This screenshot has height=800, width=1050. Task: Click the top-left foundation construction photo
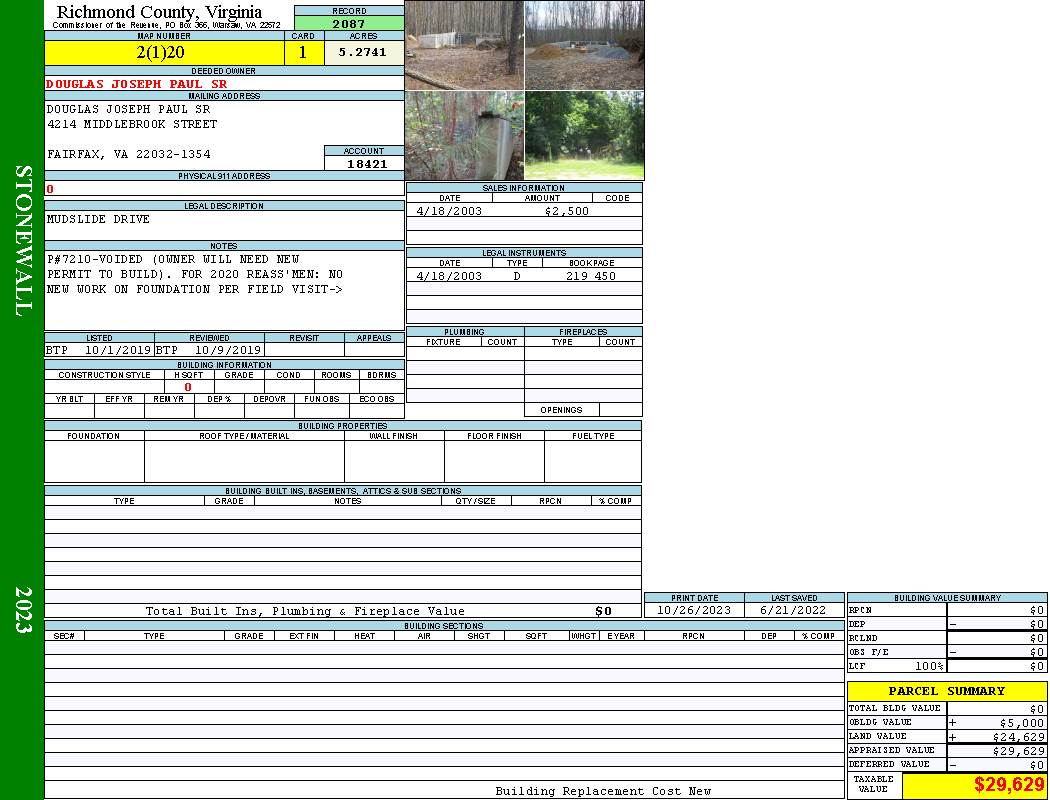click(x=465, y=45)
